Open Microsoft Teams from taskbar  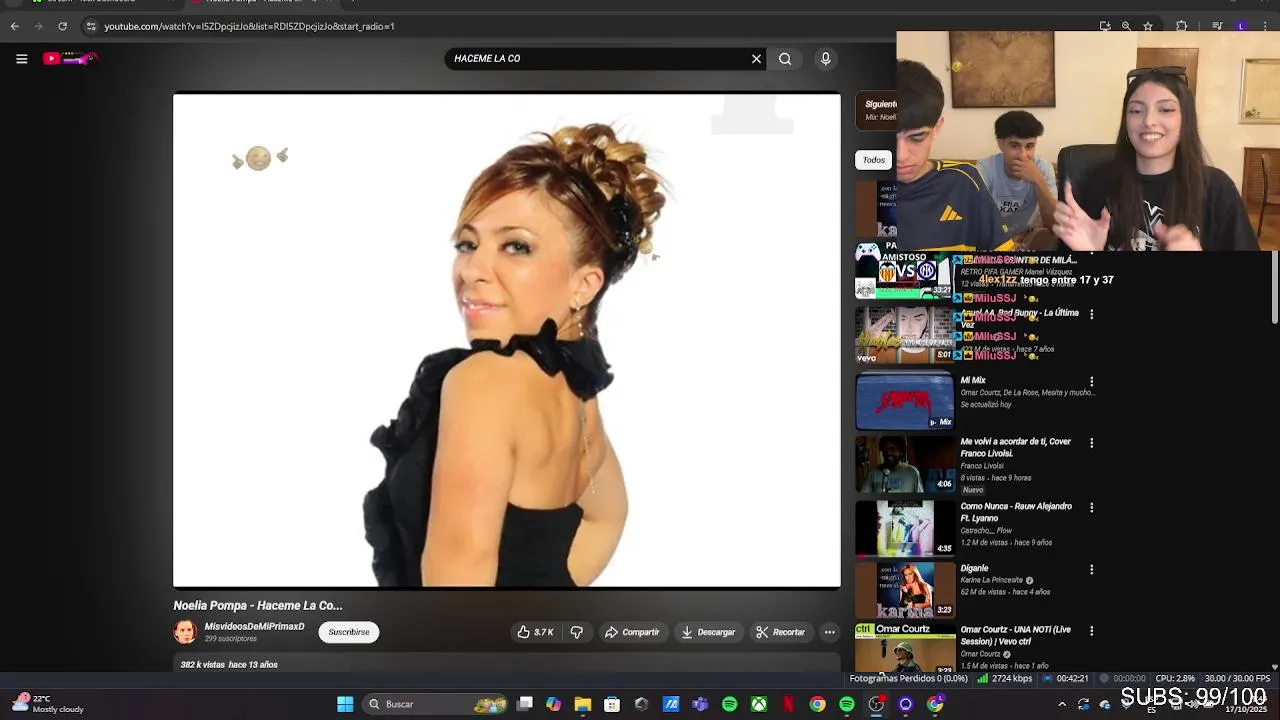(x=700, y=704)
